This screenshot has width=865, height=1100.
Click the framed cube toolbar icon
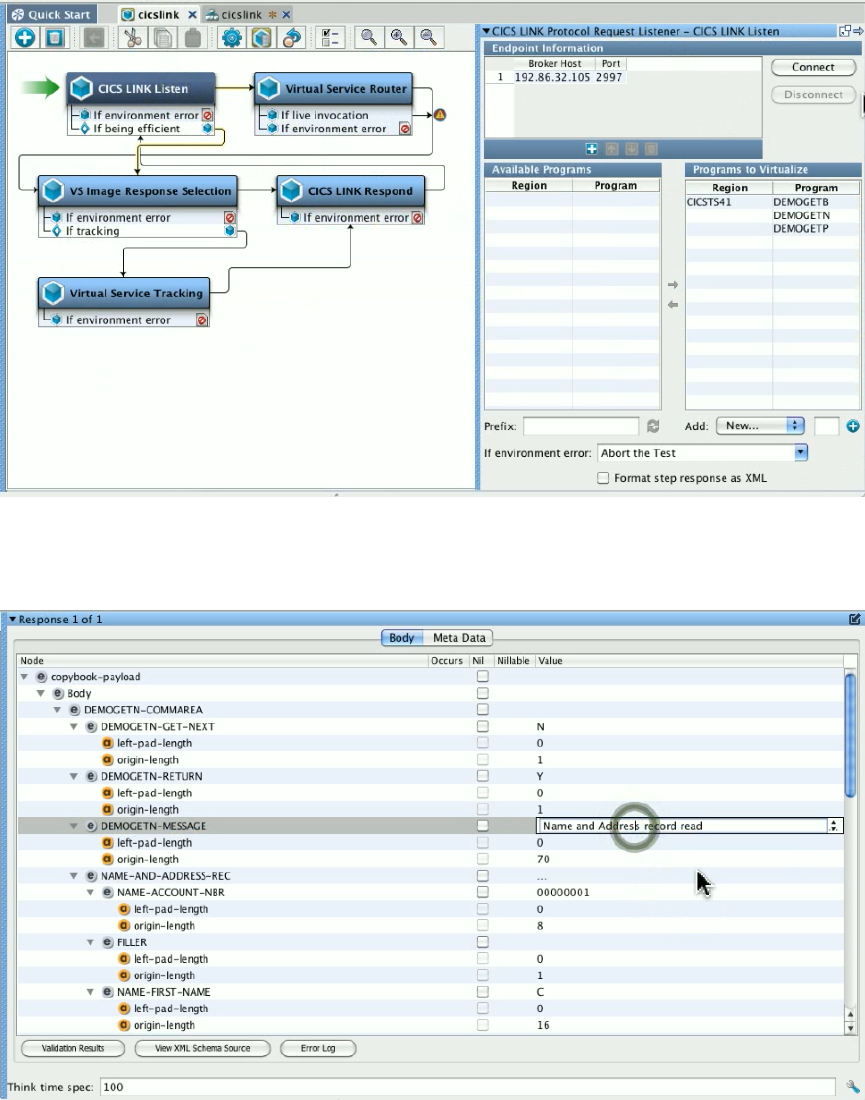(262, 37)
